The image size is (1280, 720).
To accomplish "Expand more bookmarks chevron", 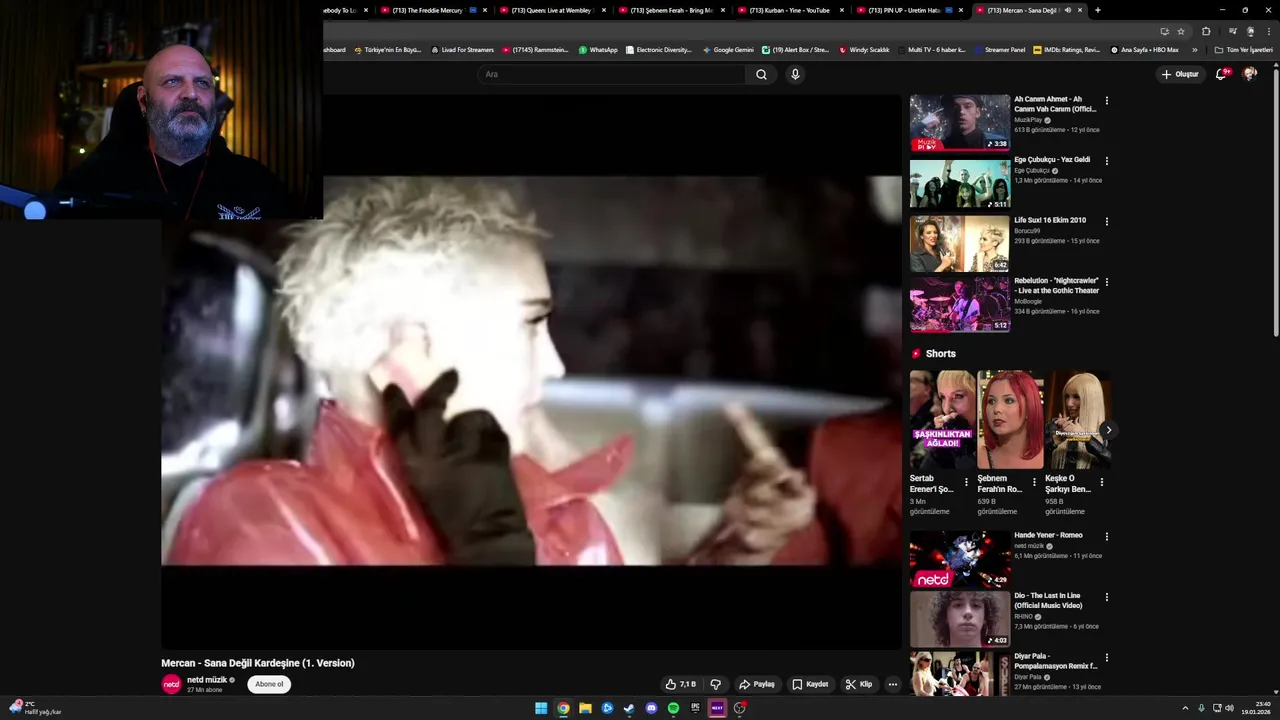I will click(1194, 50).
